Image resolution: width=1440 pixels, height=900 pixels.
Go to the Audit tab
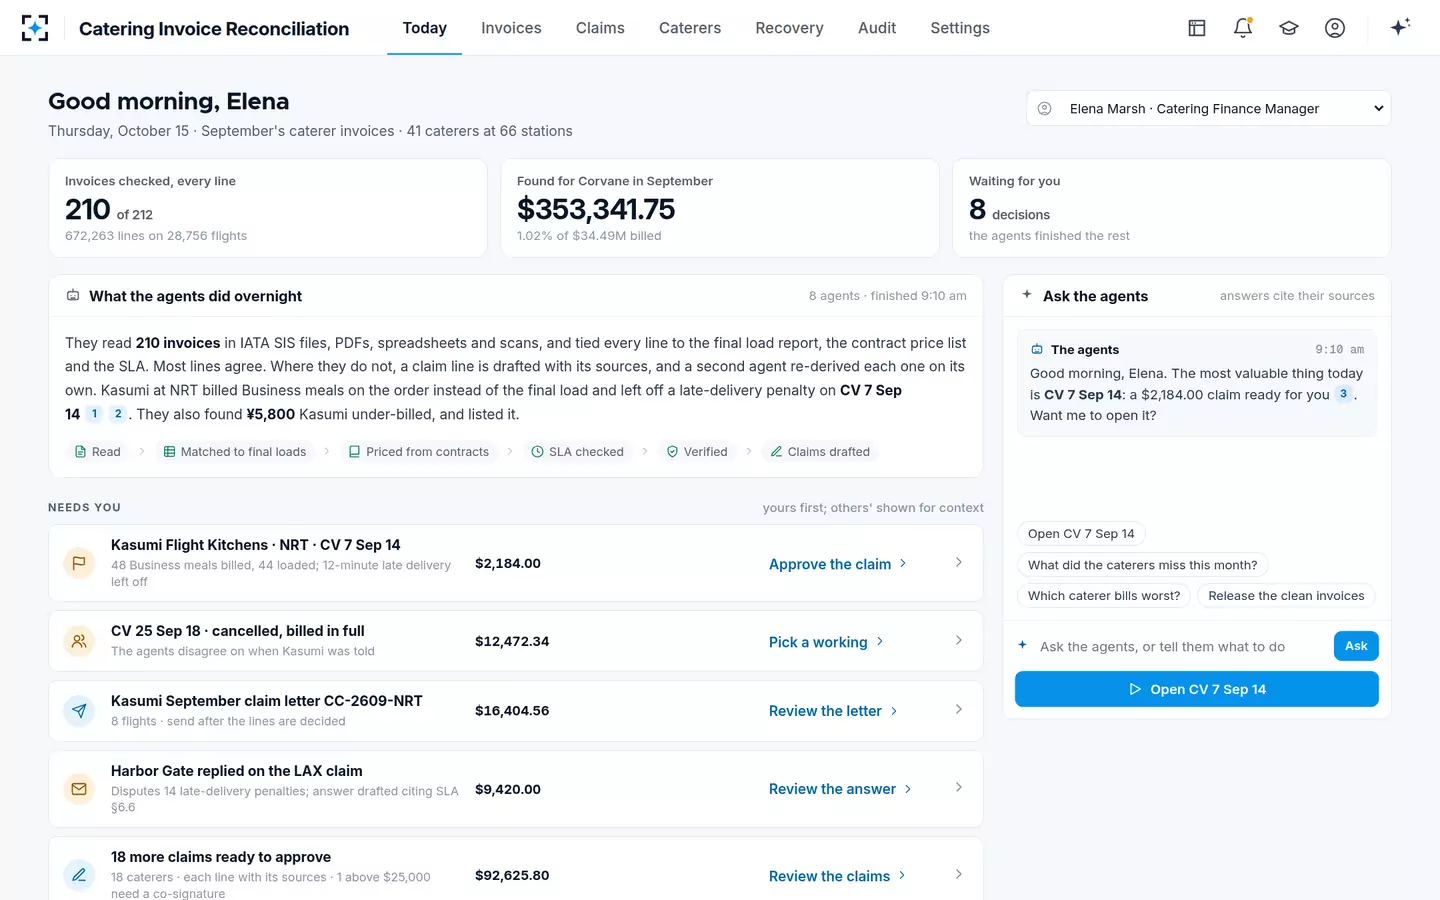coord(877,28)
